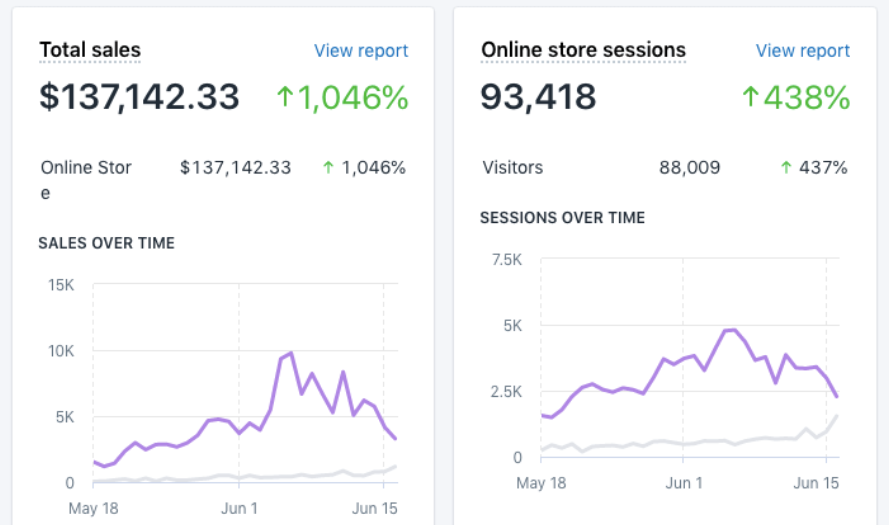The height and width of the screenshot is (525, 889).
Task: Click the 88,009 visitors count
Action: 689,168
